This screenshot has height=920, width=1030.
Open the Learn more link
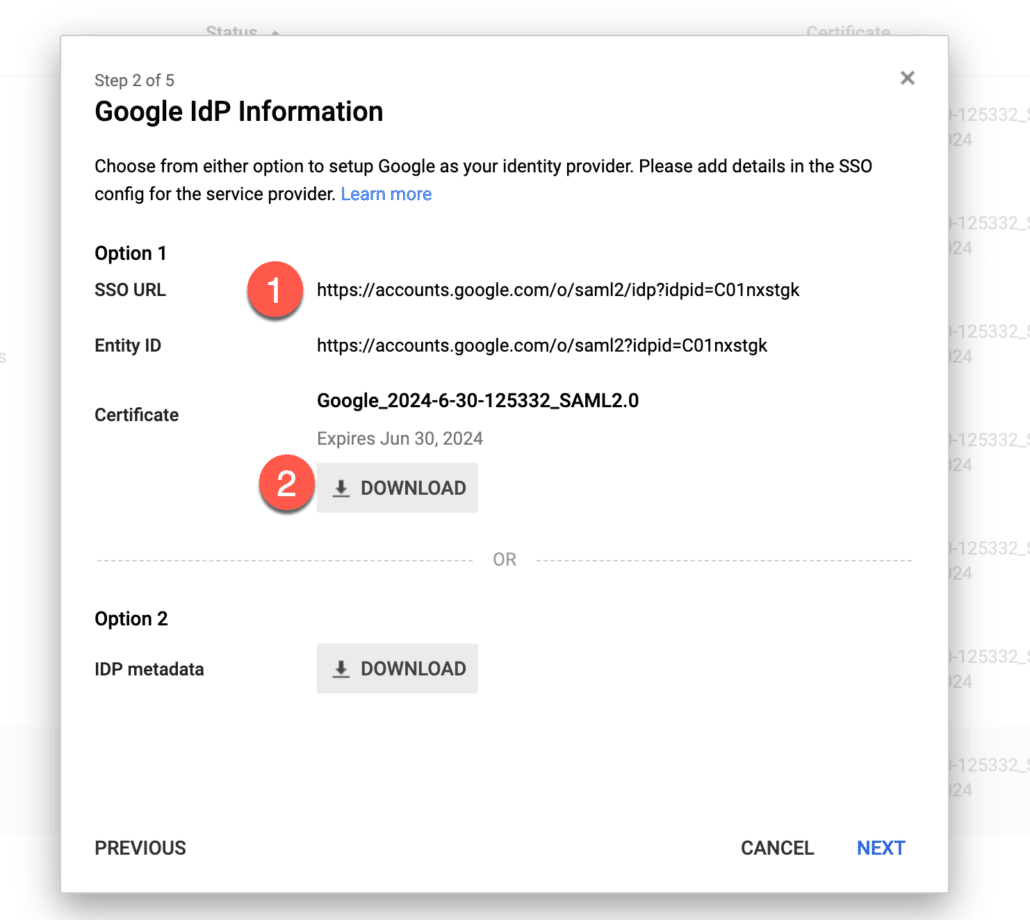tap(386, 194)
